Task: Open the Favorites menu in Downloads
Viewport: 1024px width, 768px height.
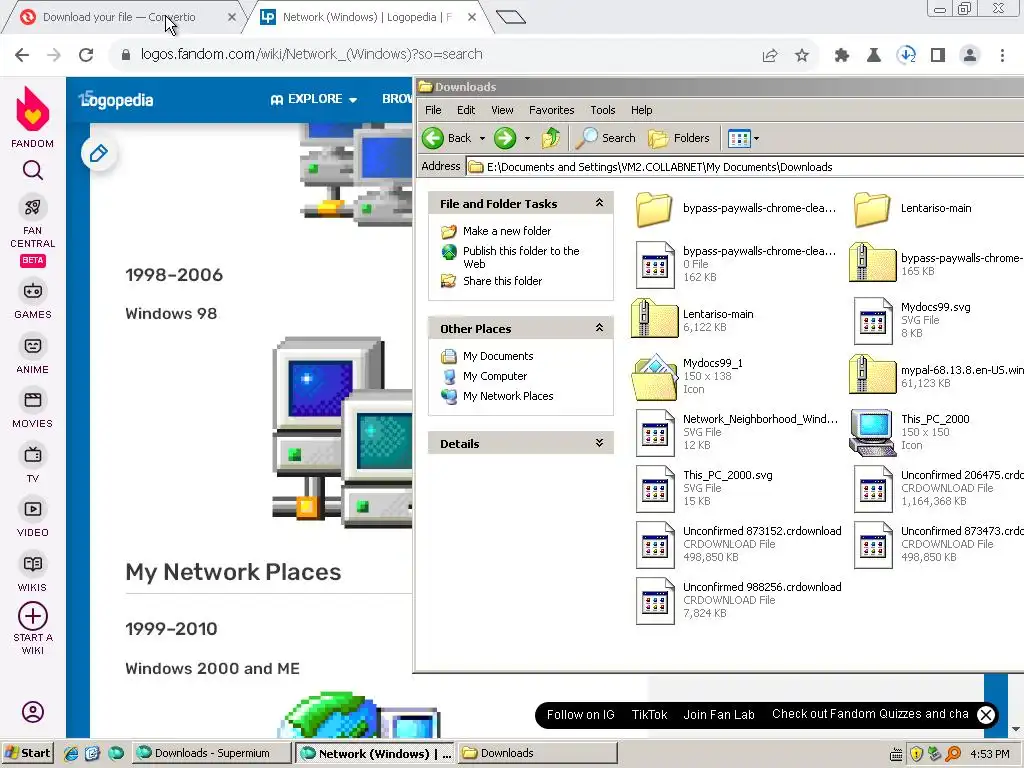Action: tap(551, 110)
